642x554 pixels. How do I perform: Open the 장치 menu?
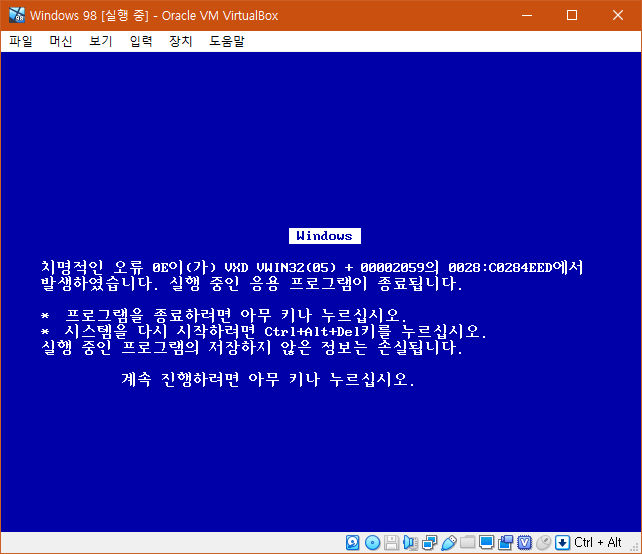pyautogui.click(x=181, y=41)
